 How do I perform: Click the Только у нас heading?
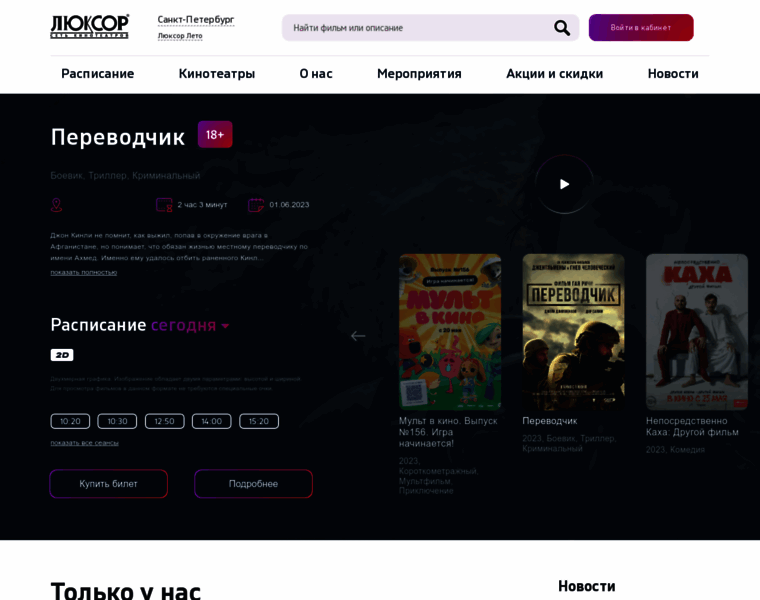click(x=126, y=590)
